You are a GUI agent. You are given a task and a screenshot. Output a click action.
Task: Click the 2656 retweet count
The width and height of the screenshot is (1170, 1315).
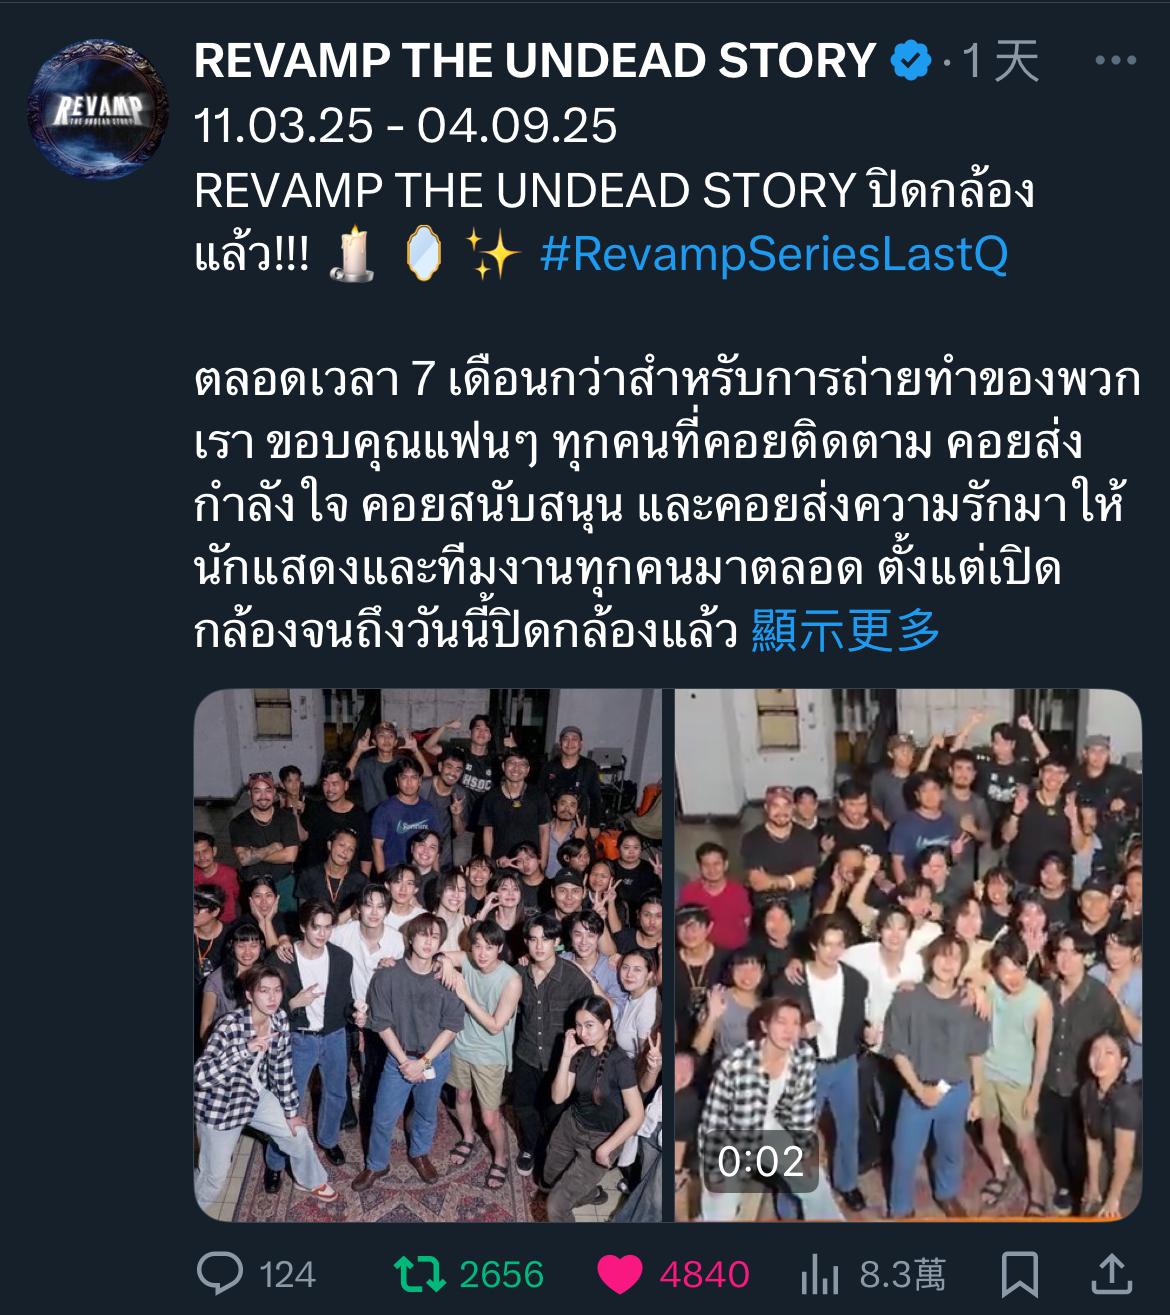coord(502,1275)
